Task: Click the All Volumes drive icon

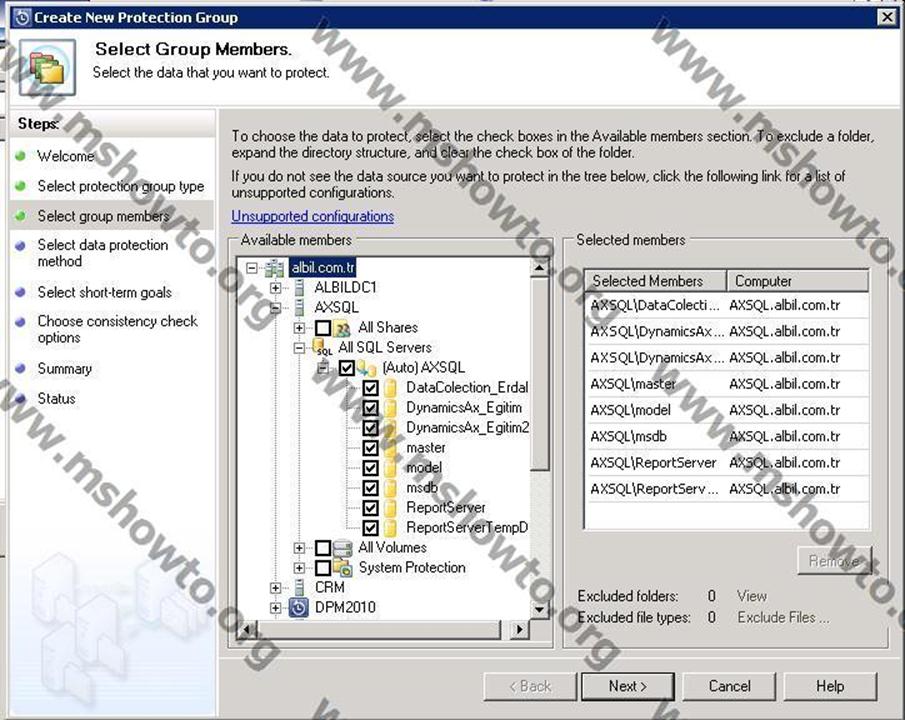Action: point(342,548)
